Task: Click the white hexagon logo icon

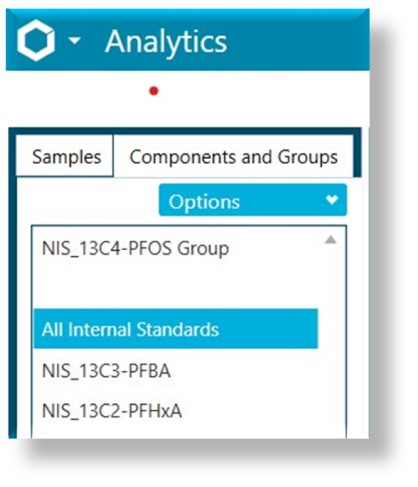Action: (36, 40)
